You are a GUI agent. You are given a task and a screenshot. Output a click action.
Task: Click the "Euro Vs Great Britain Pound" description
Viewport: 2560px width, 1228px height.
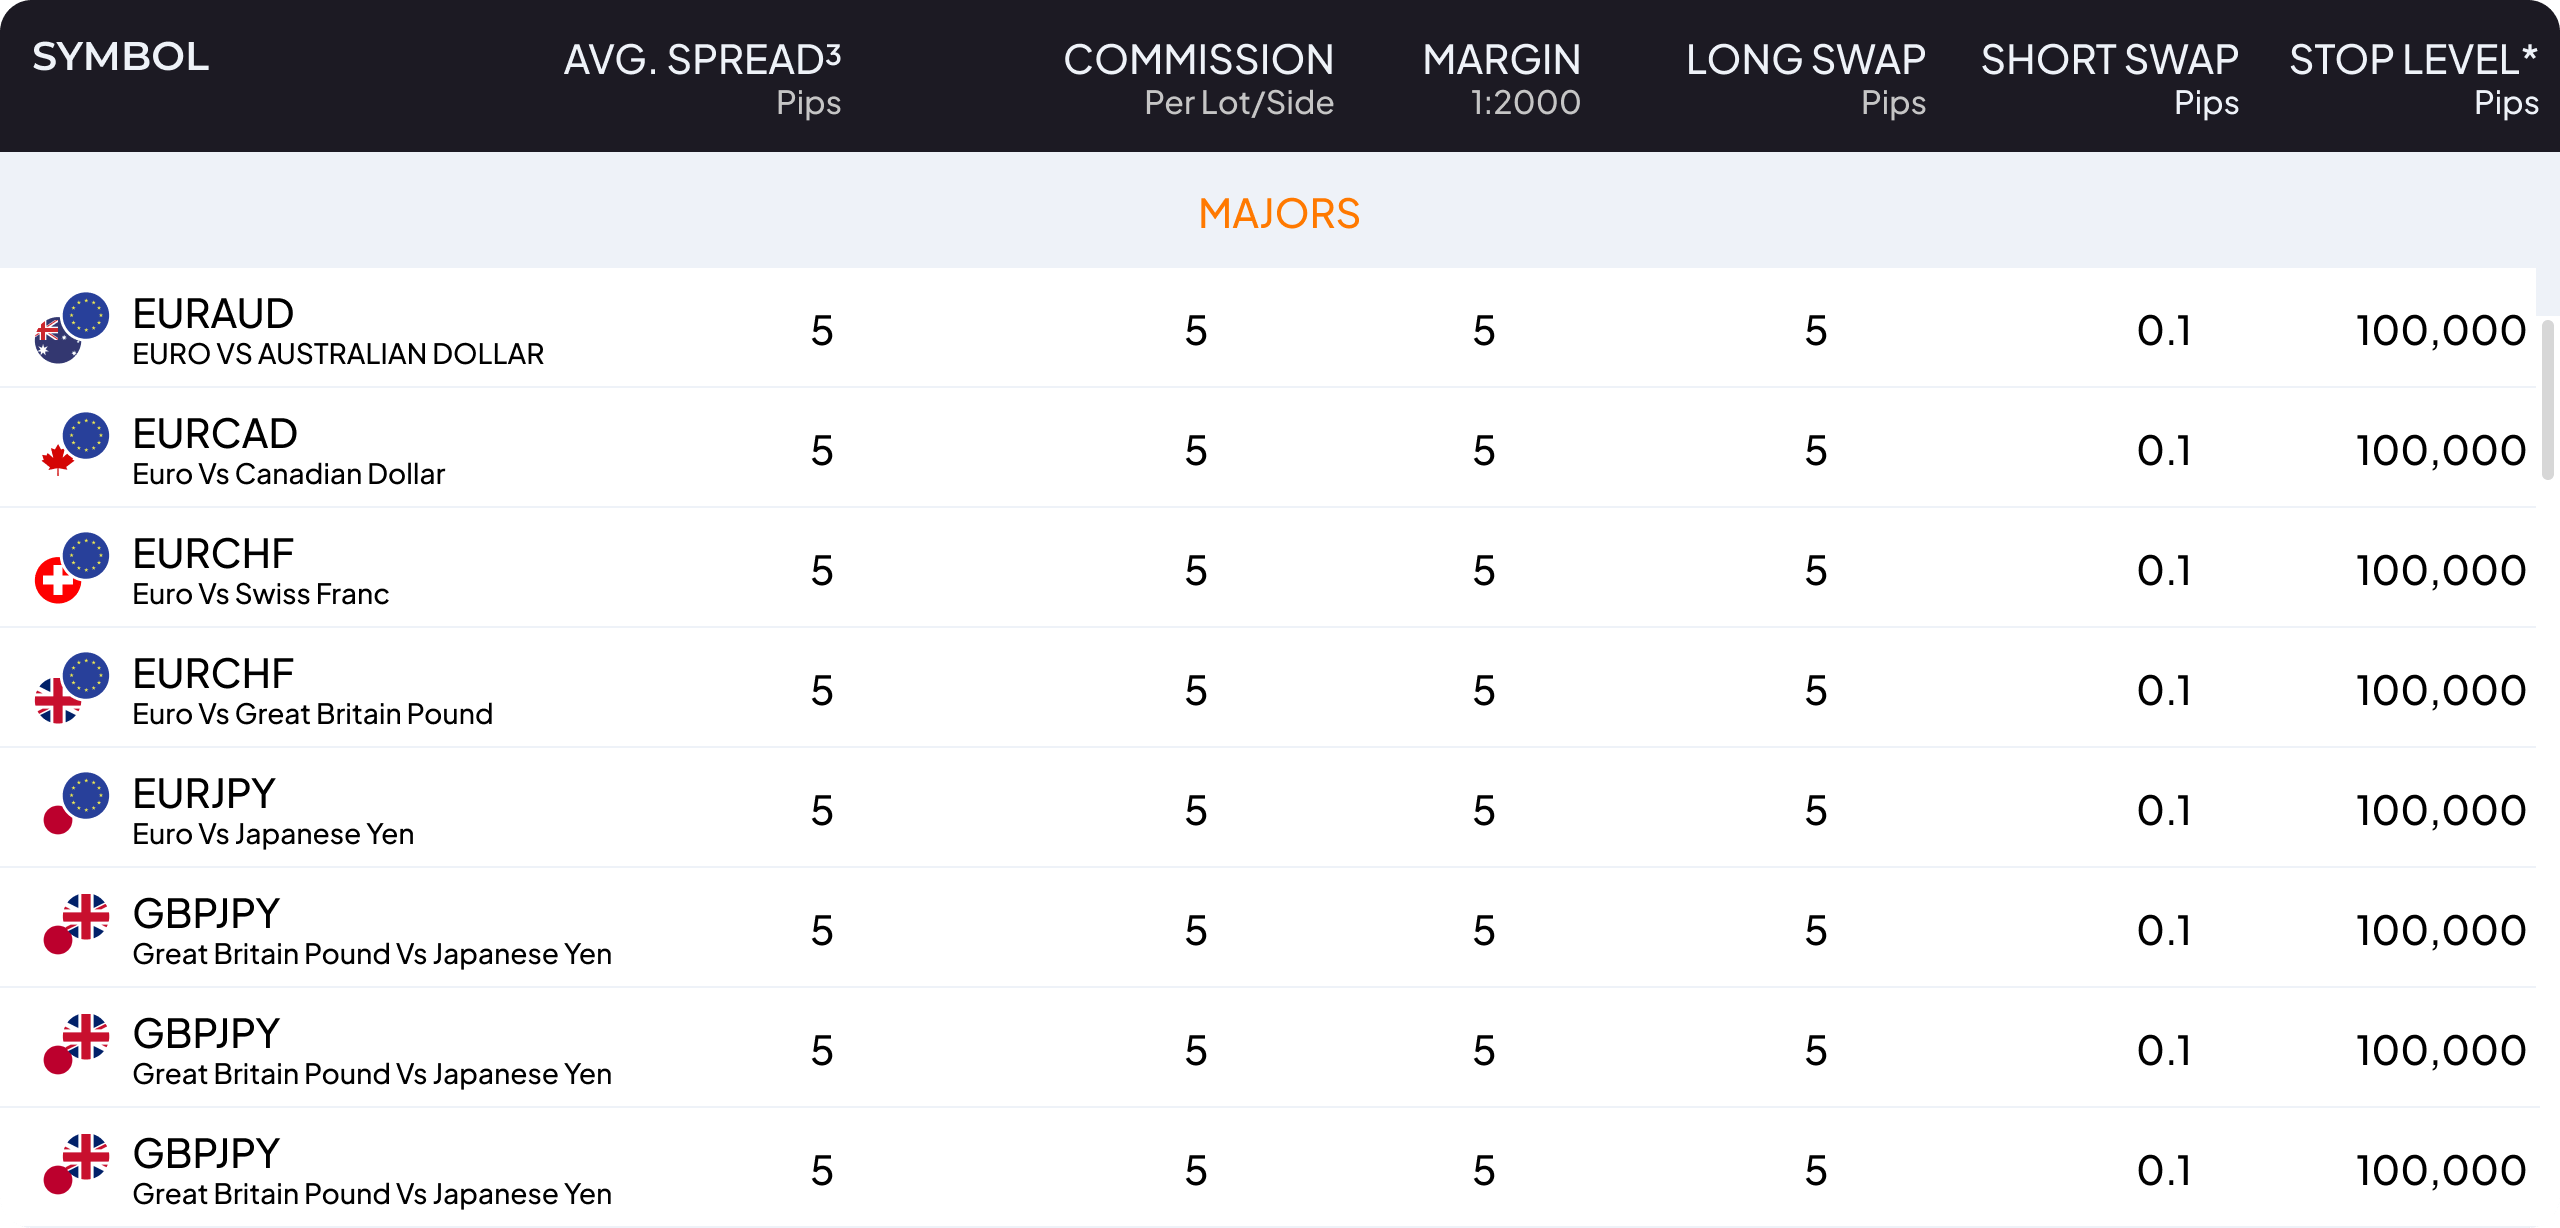[x=312, y=714]
